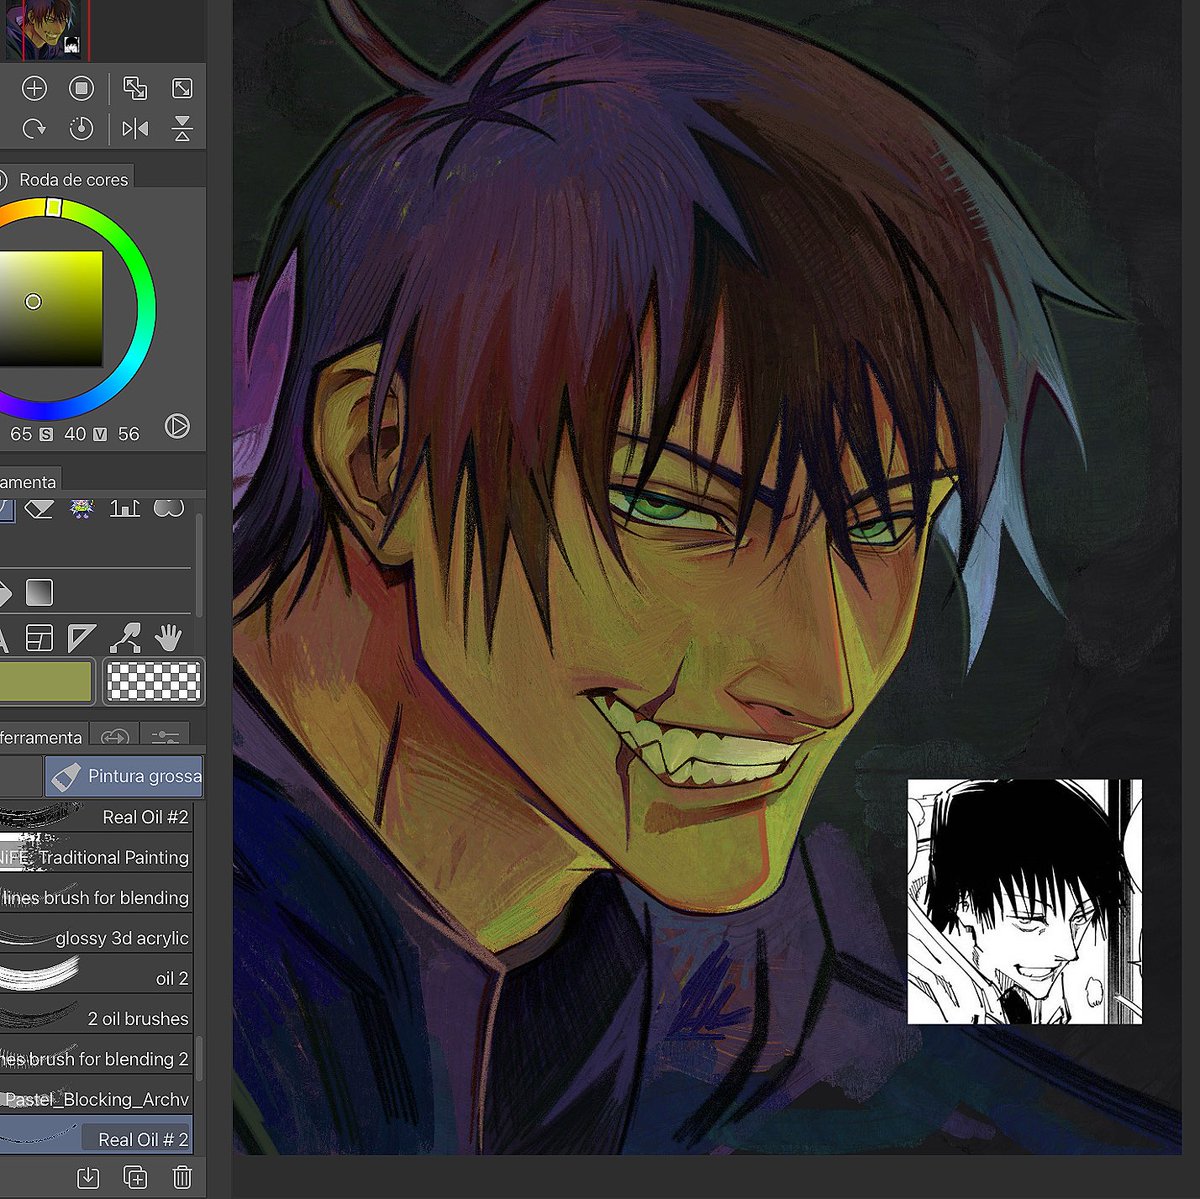
Task: Click the manga reference image on canvas
Action: pos(1024,902)
